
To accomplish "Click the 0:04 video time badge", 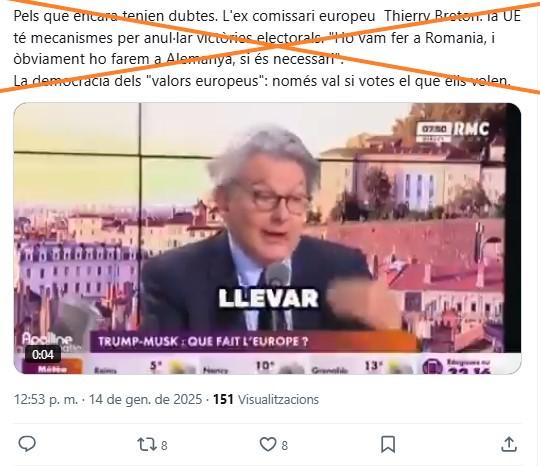I will [43, 354].
